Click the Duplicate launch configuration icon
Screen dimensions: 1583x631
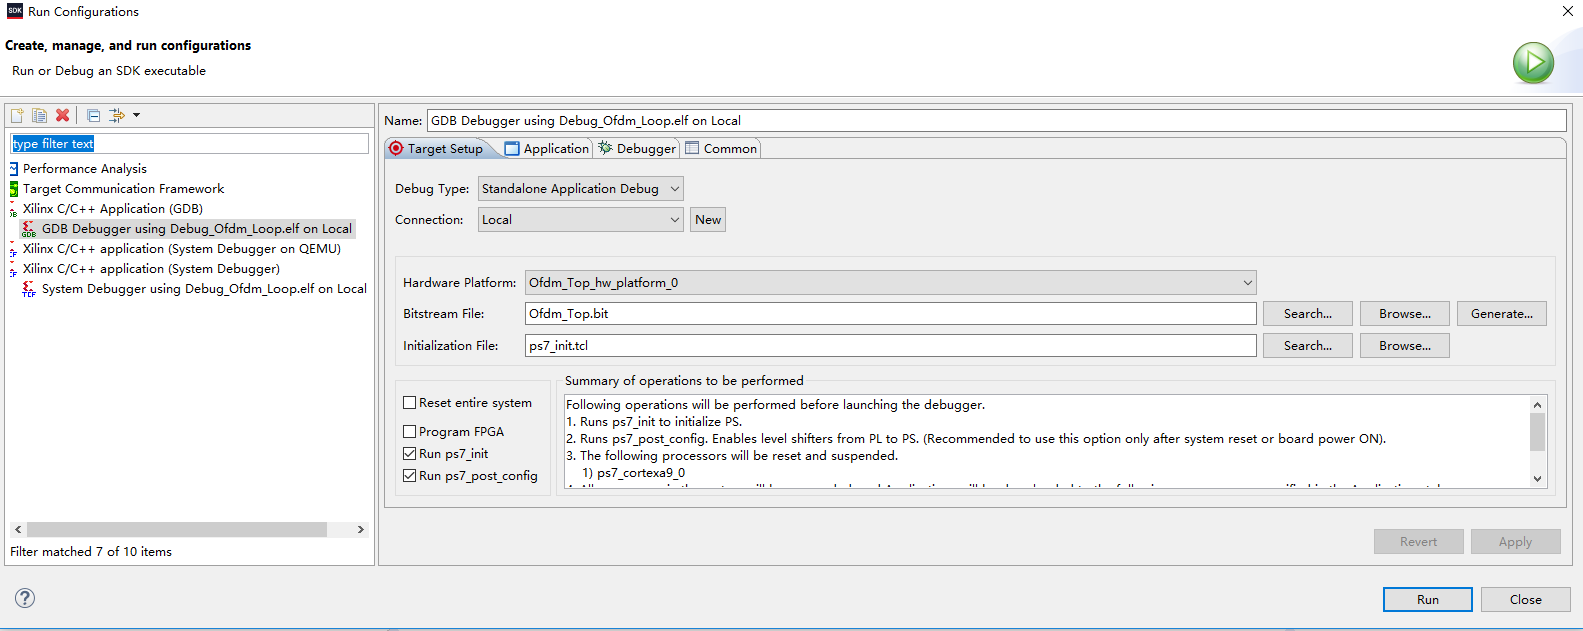click(x=39, y=116)
